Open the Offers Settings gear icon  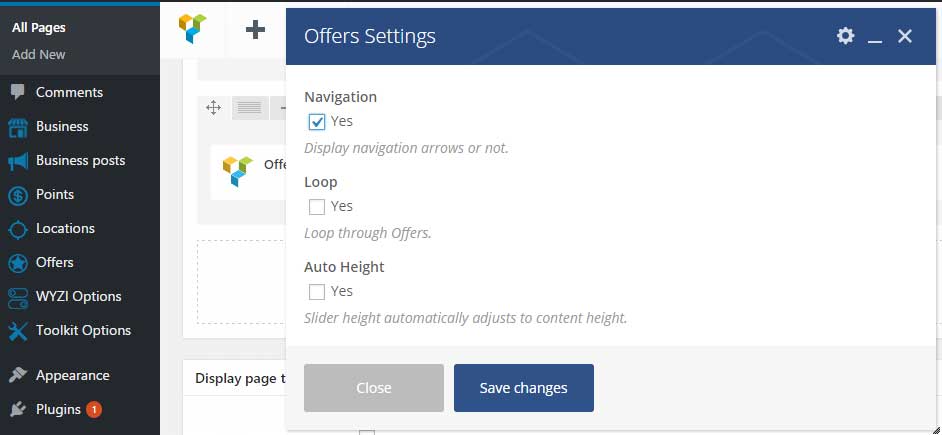coord(845,36)
